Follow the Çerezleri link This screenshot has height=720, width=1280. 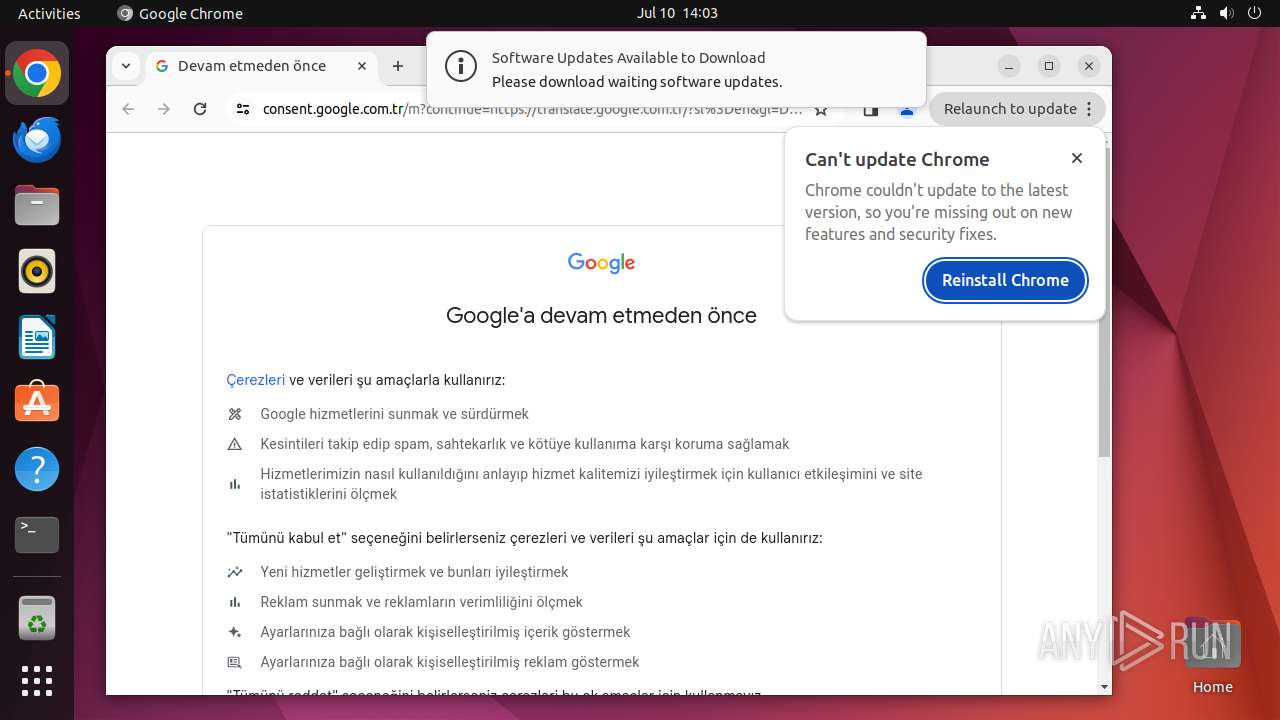[x=256, y=380]
